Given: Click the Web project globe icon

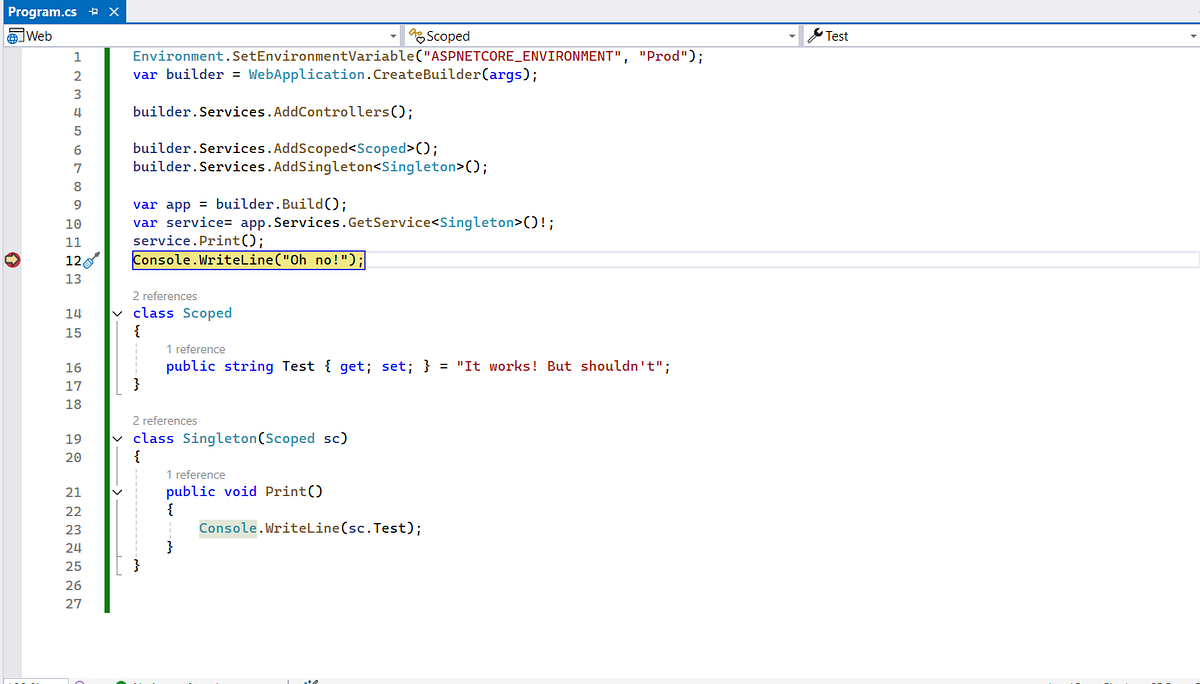Looking at the screenshot, I should pos(13,35).
